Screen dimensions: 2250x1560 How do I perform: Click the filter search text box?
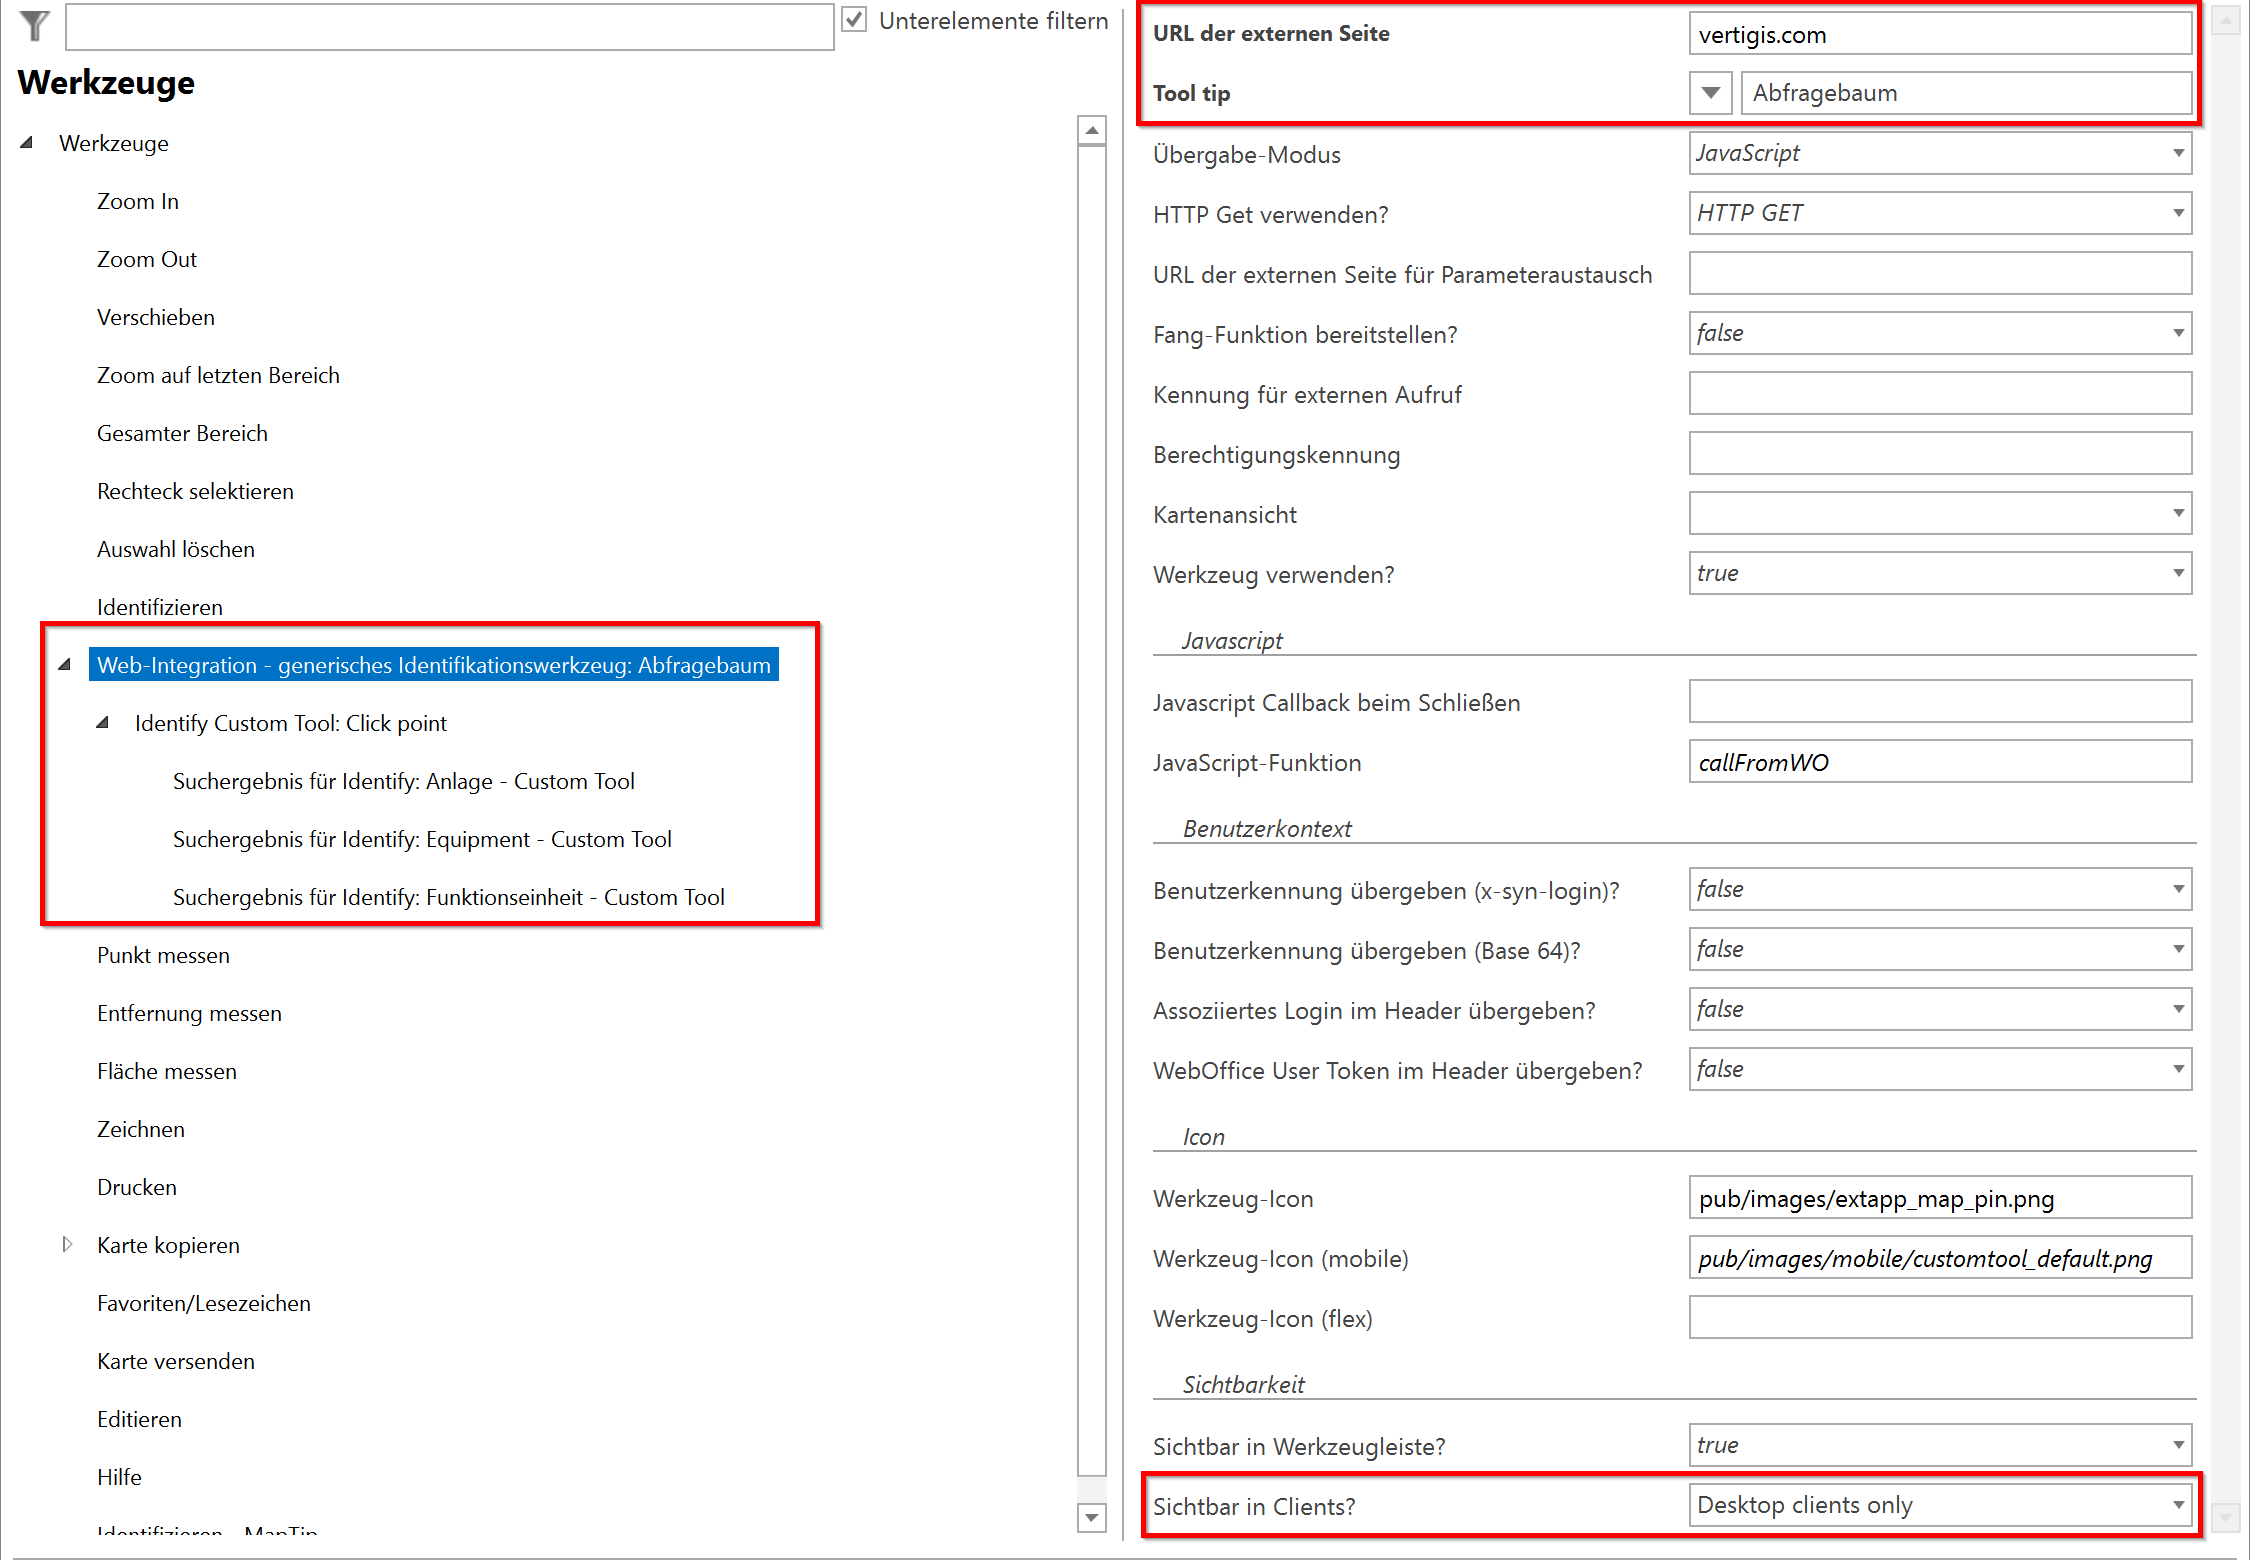[x=448, y=27]
